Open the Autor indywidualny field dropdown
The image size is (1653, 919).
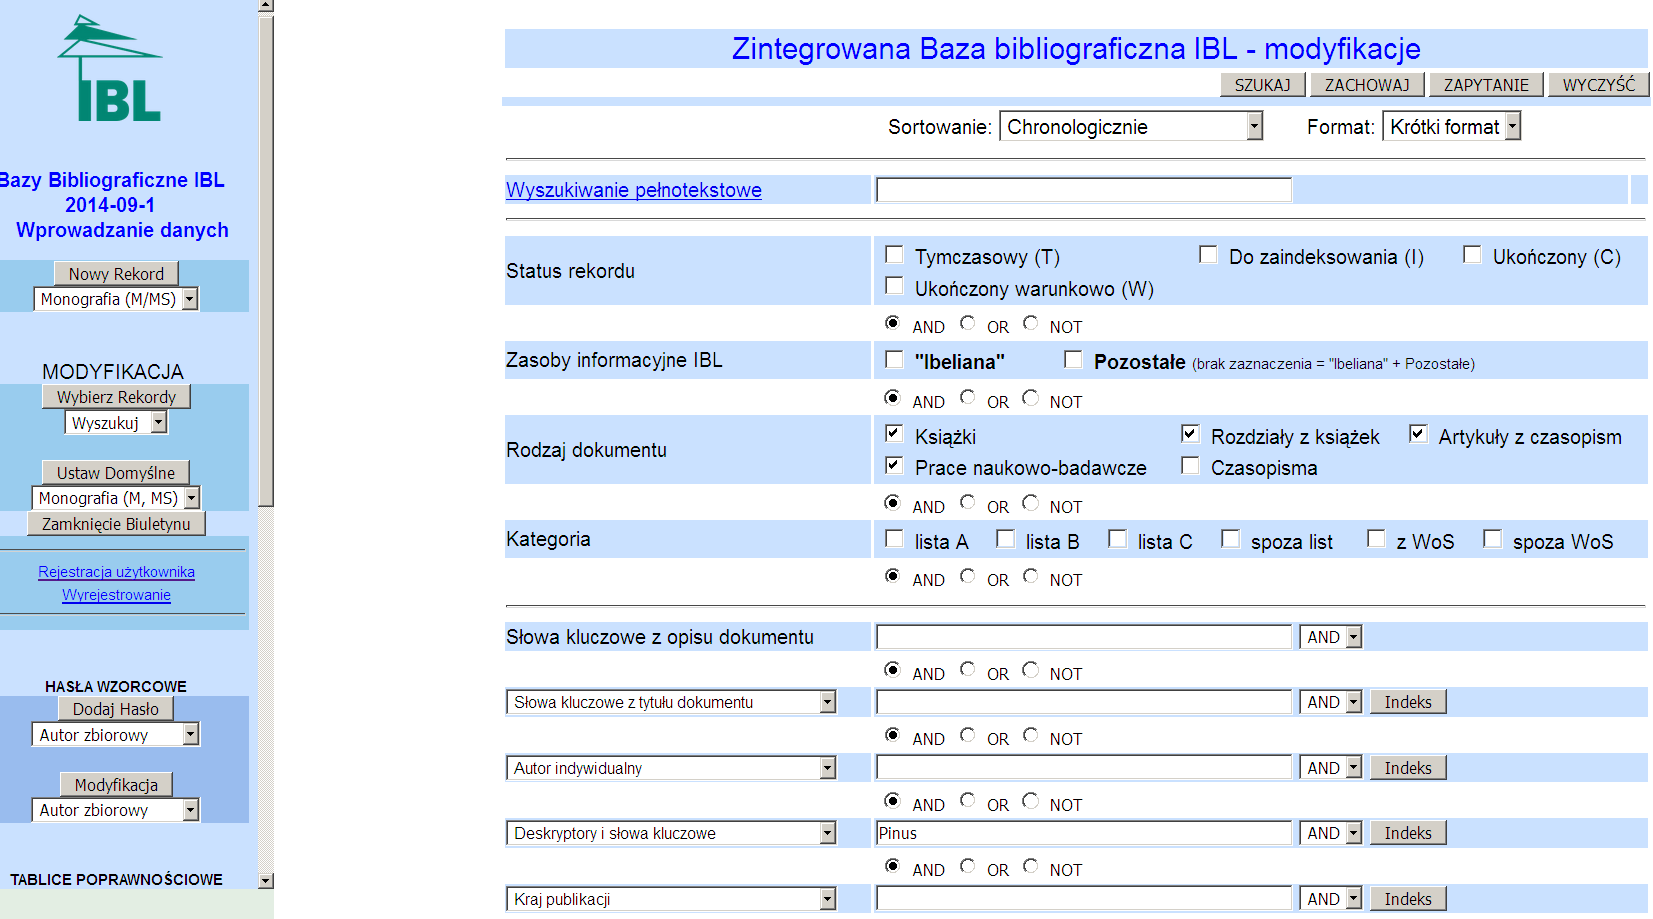(671, 768)
